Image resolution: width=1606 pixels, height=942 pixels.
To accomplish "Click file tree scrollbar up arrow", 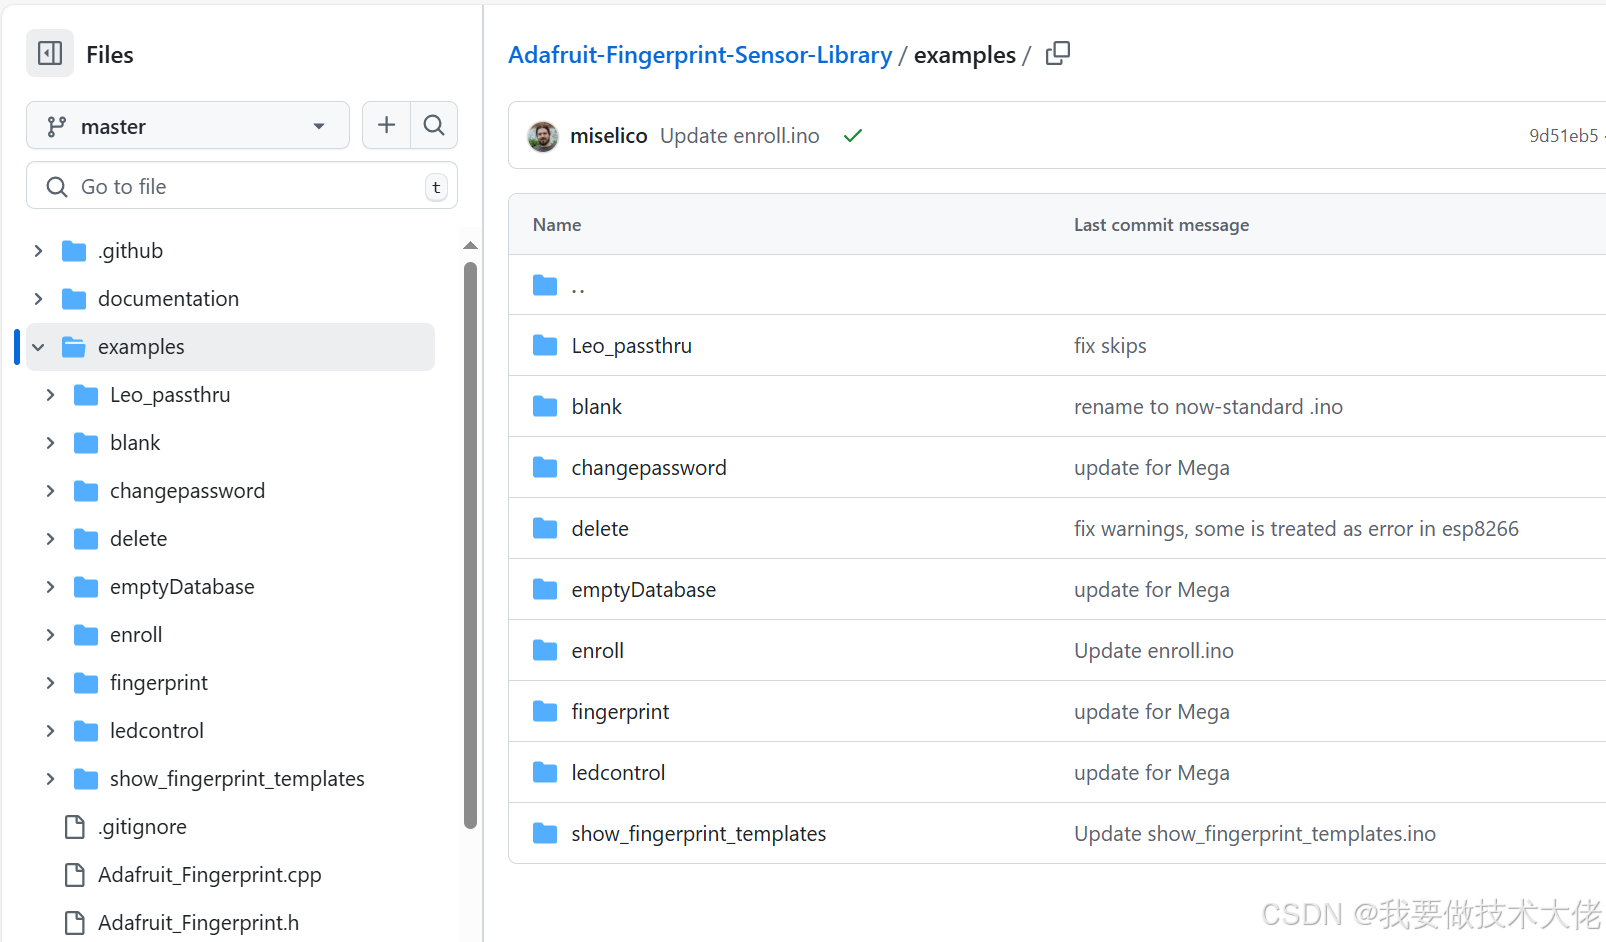I will (470, 246).
